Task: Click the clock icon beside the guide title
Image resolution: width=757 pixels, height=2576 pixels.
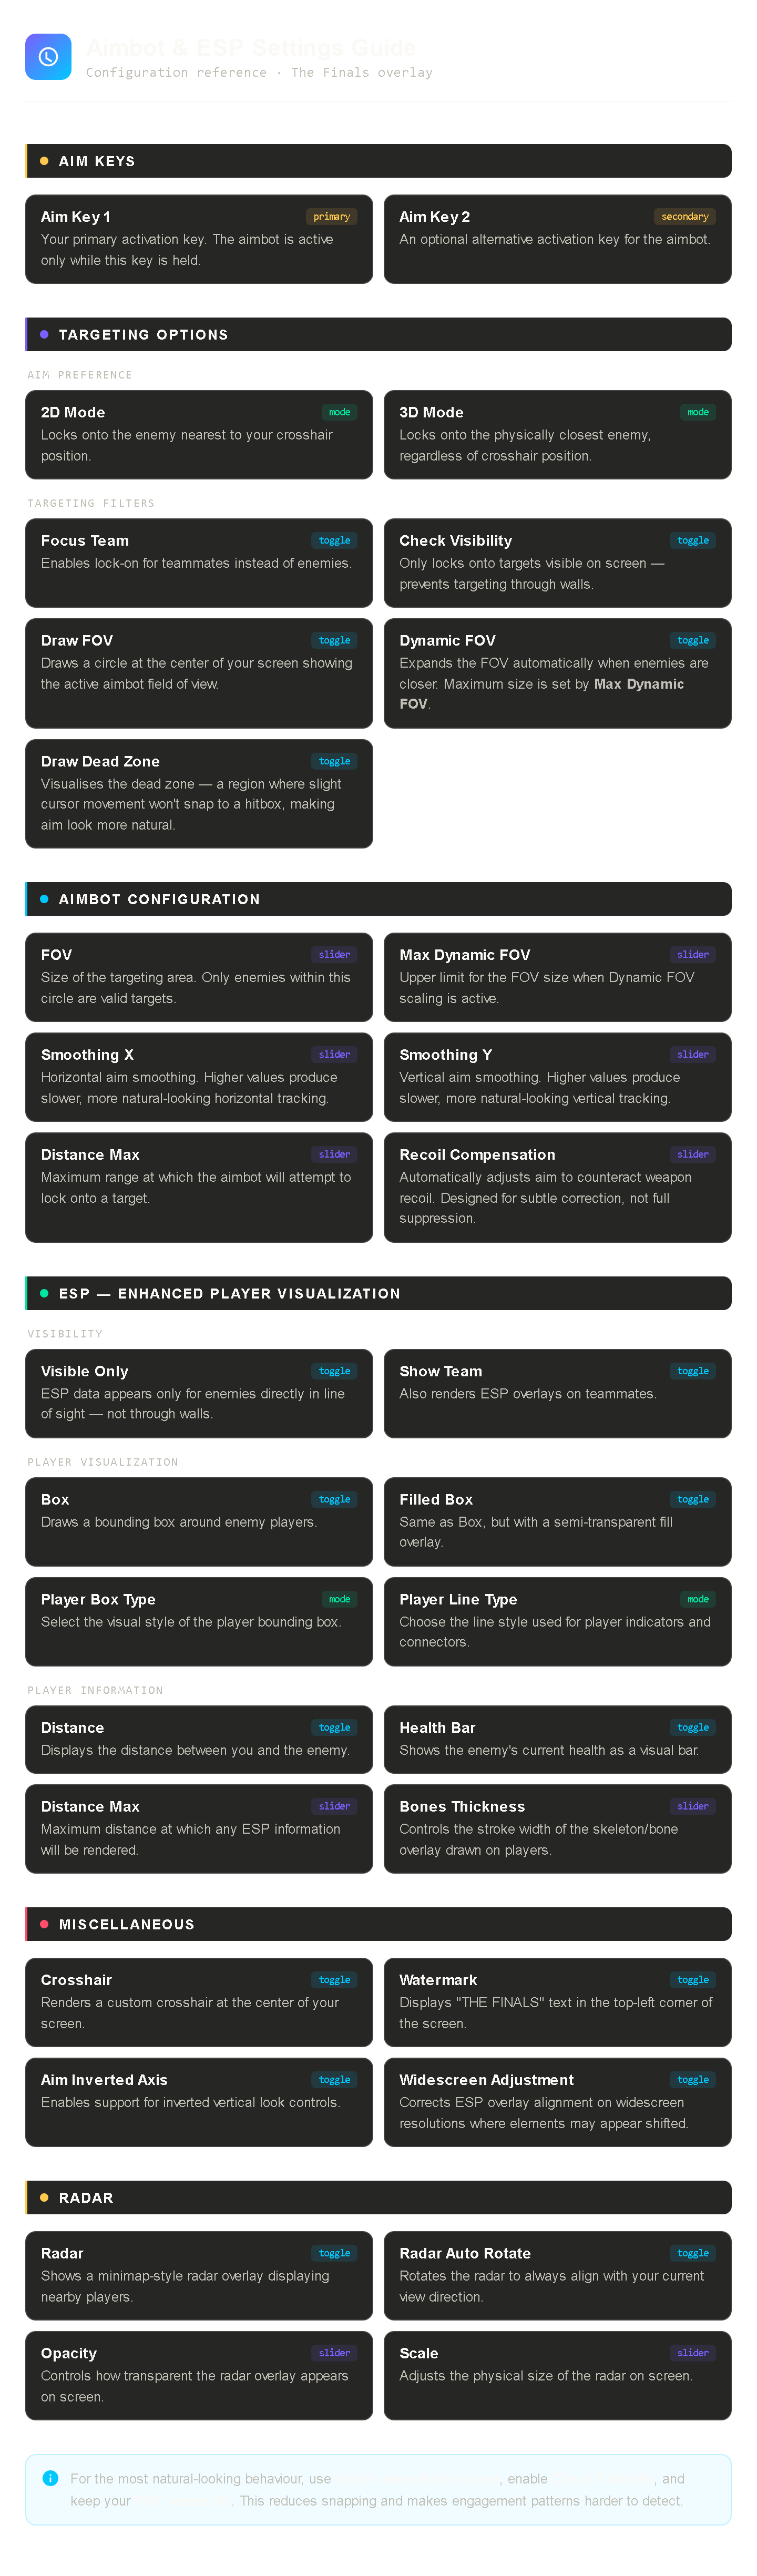Action: pyautogui.click(x=48, y=57)
